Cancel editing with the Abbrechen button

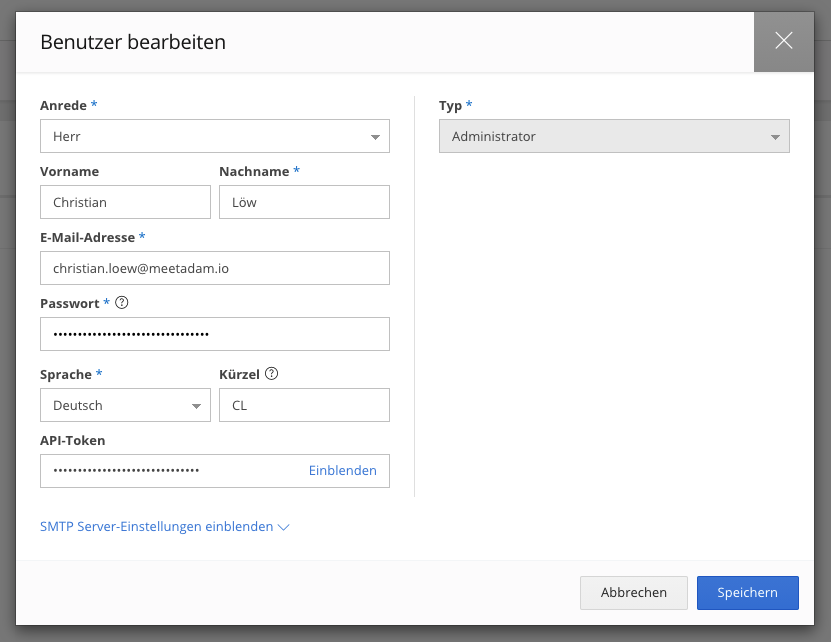(x=633, y=593)
